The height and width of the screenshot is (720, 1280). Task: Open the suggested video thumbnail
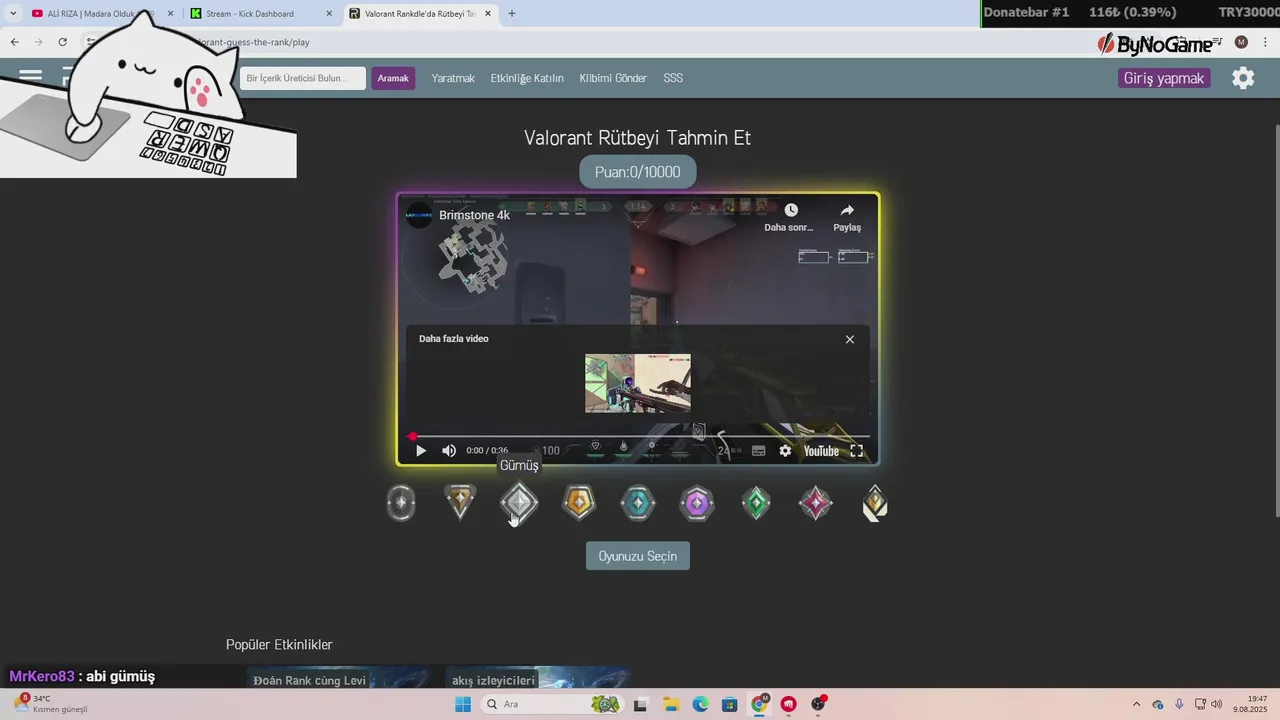638,383
